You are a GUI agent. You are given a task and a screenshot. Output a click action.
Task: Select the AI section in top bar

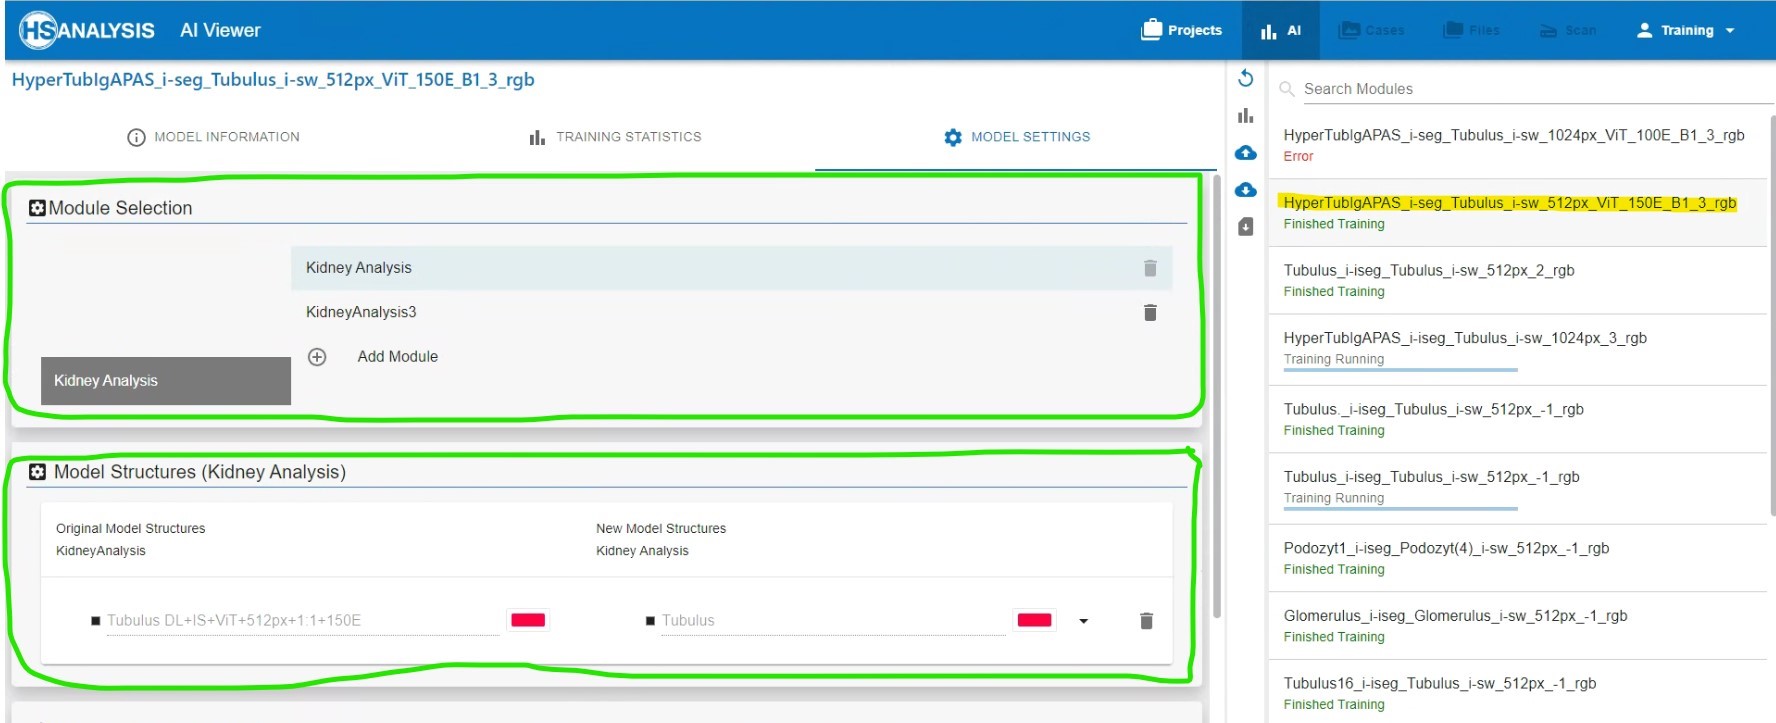click(x=1281, y=30)
